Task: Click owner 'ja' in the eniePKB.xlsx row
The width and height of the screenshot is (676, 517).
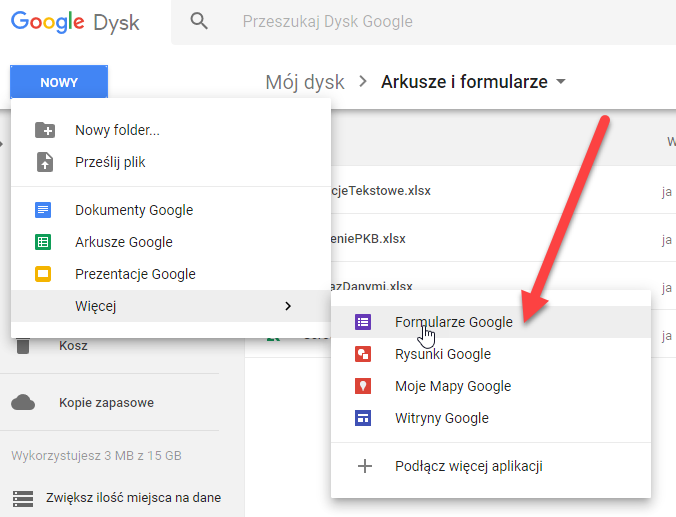Action: (667, 240)
